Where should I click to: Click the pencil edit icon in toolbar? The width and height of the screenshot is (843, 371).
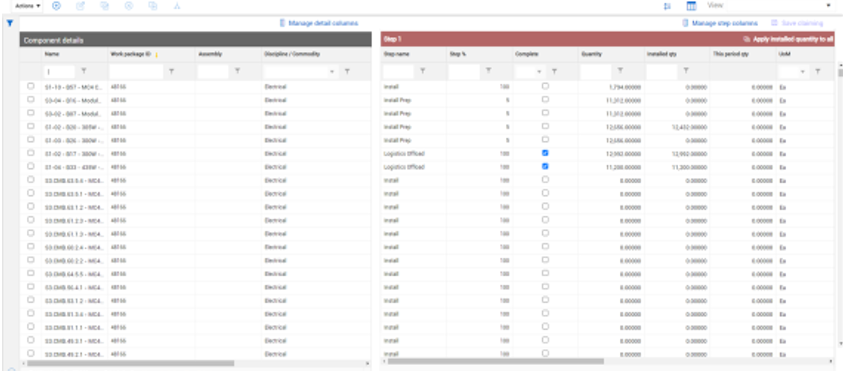81,6
